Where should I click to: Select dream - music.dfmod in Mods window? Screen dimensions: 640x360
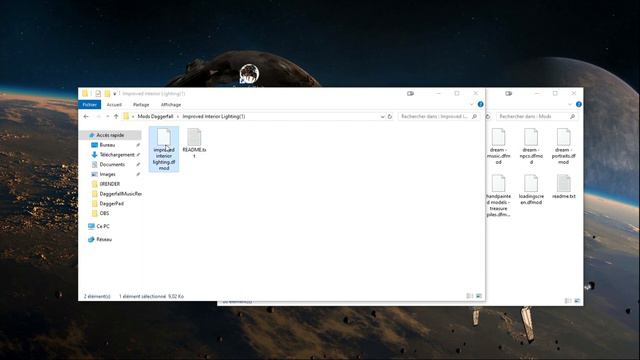tap(498, 146)
